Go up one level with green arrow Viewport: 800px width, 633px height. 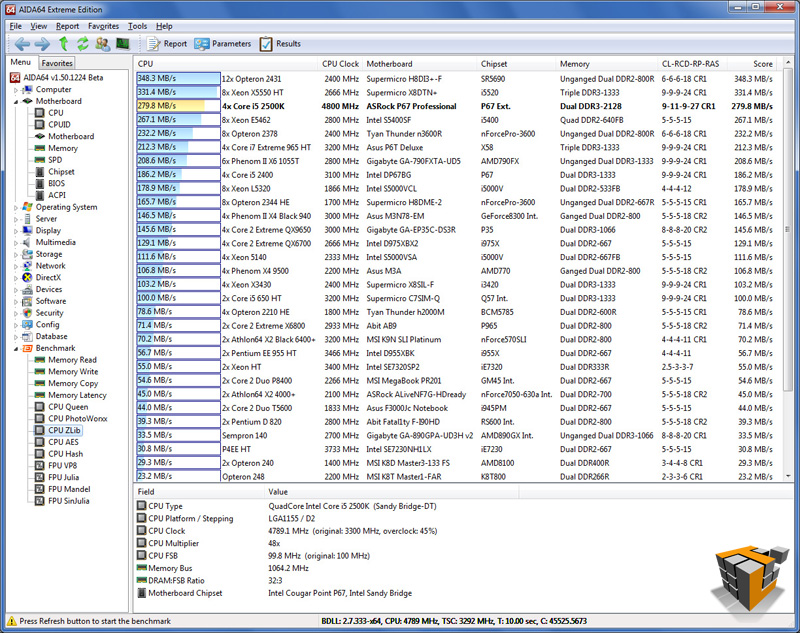63,44
